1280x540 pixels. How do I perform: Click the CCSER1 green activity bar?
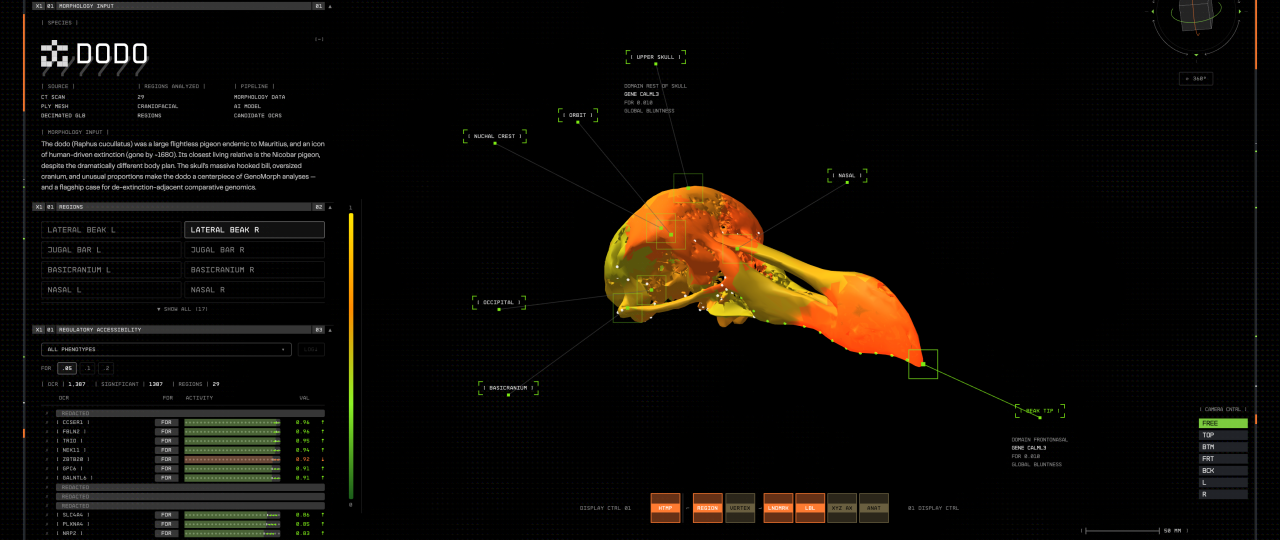click(x=232, y=422)
